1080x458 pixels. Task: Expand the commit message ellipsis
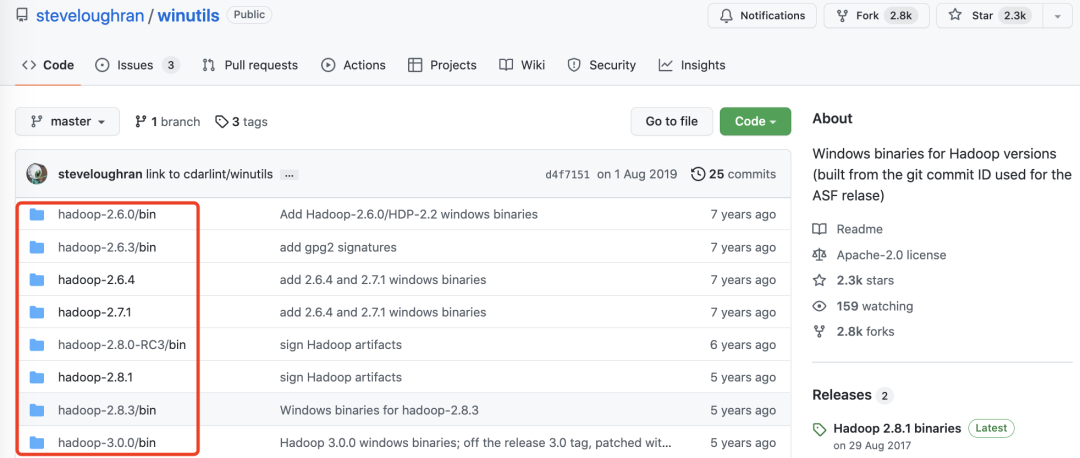click(289, 174)
